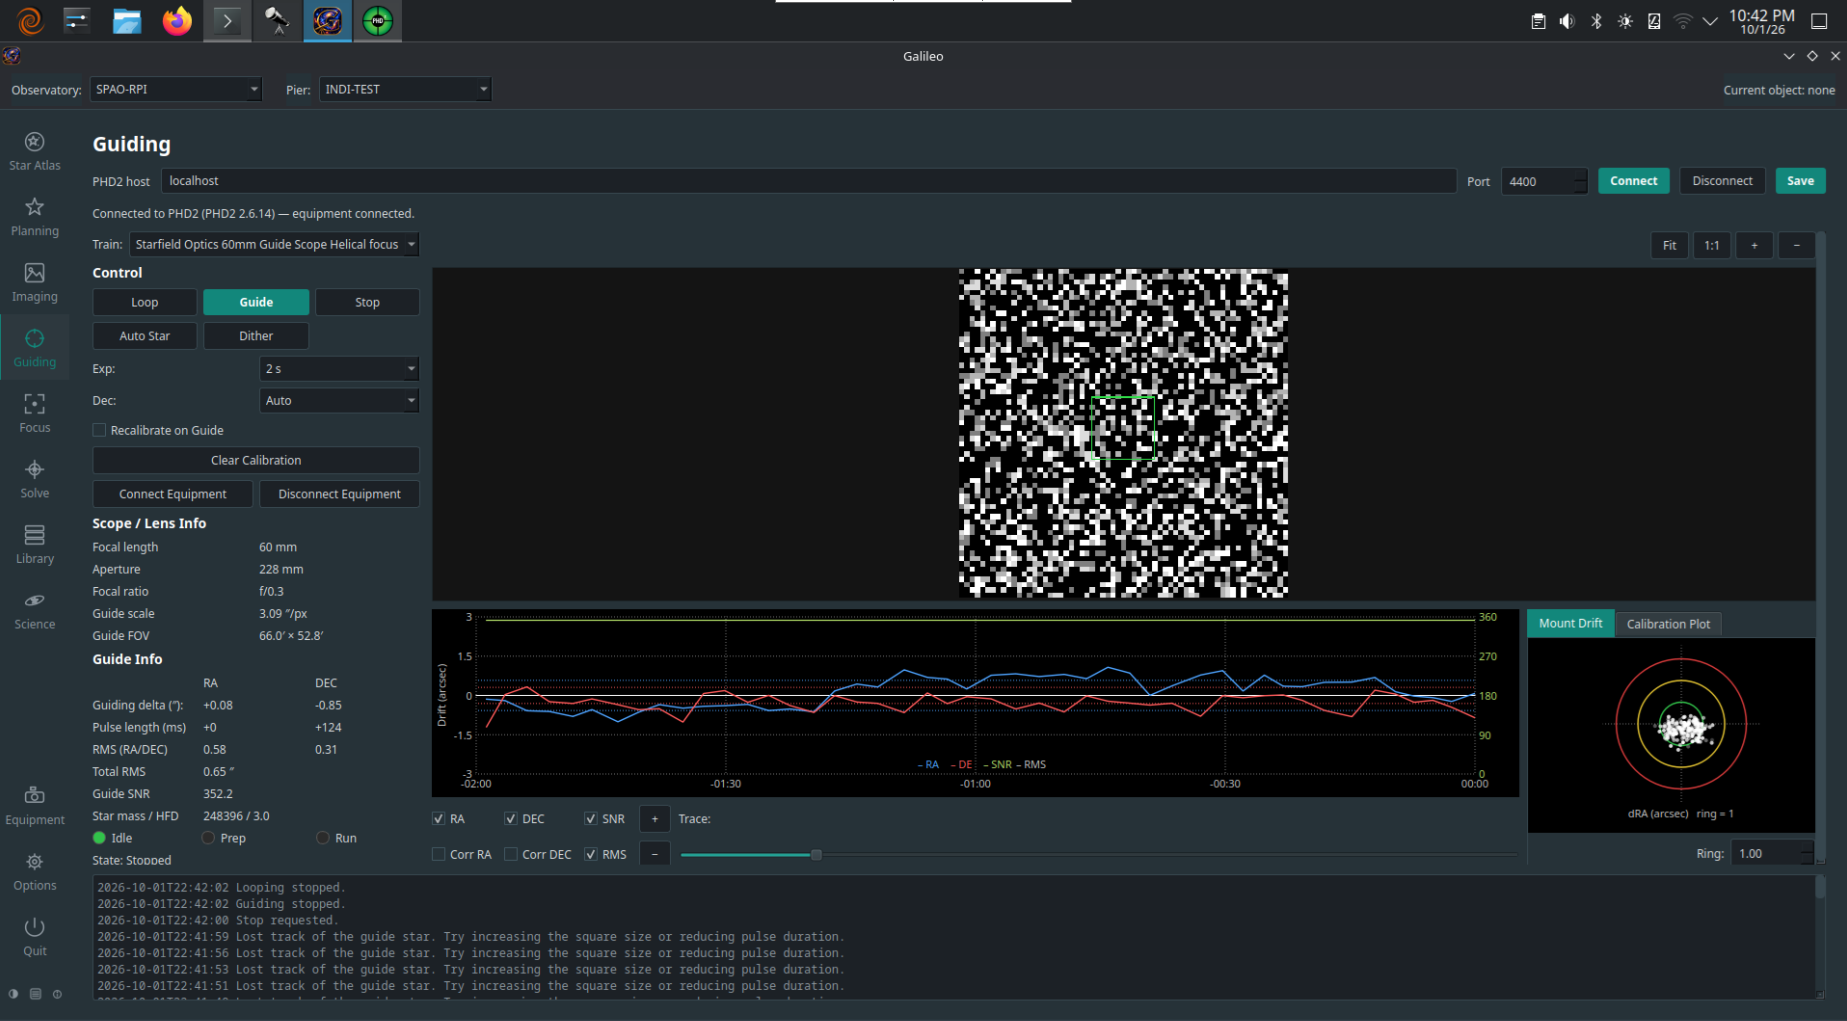The height and width of the screenshot is (1021, 1847).
Task: Click the Trace length slider
Action: [x=1098, y=855]
